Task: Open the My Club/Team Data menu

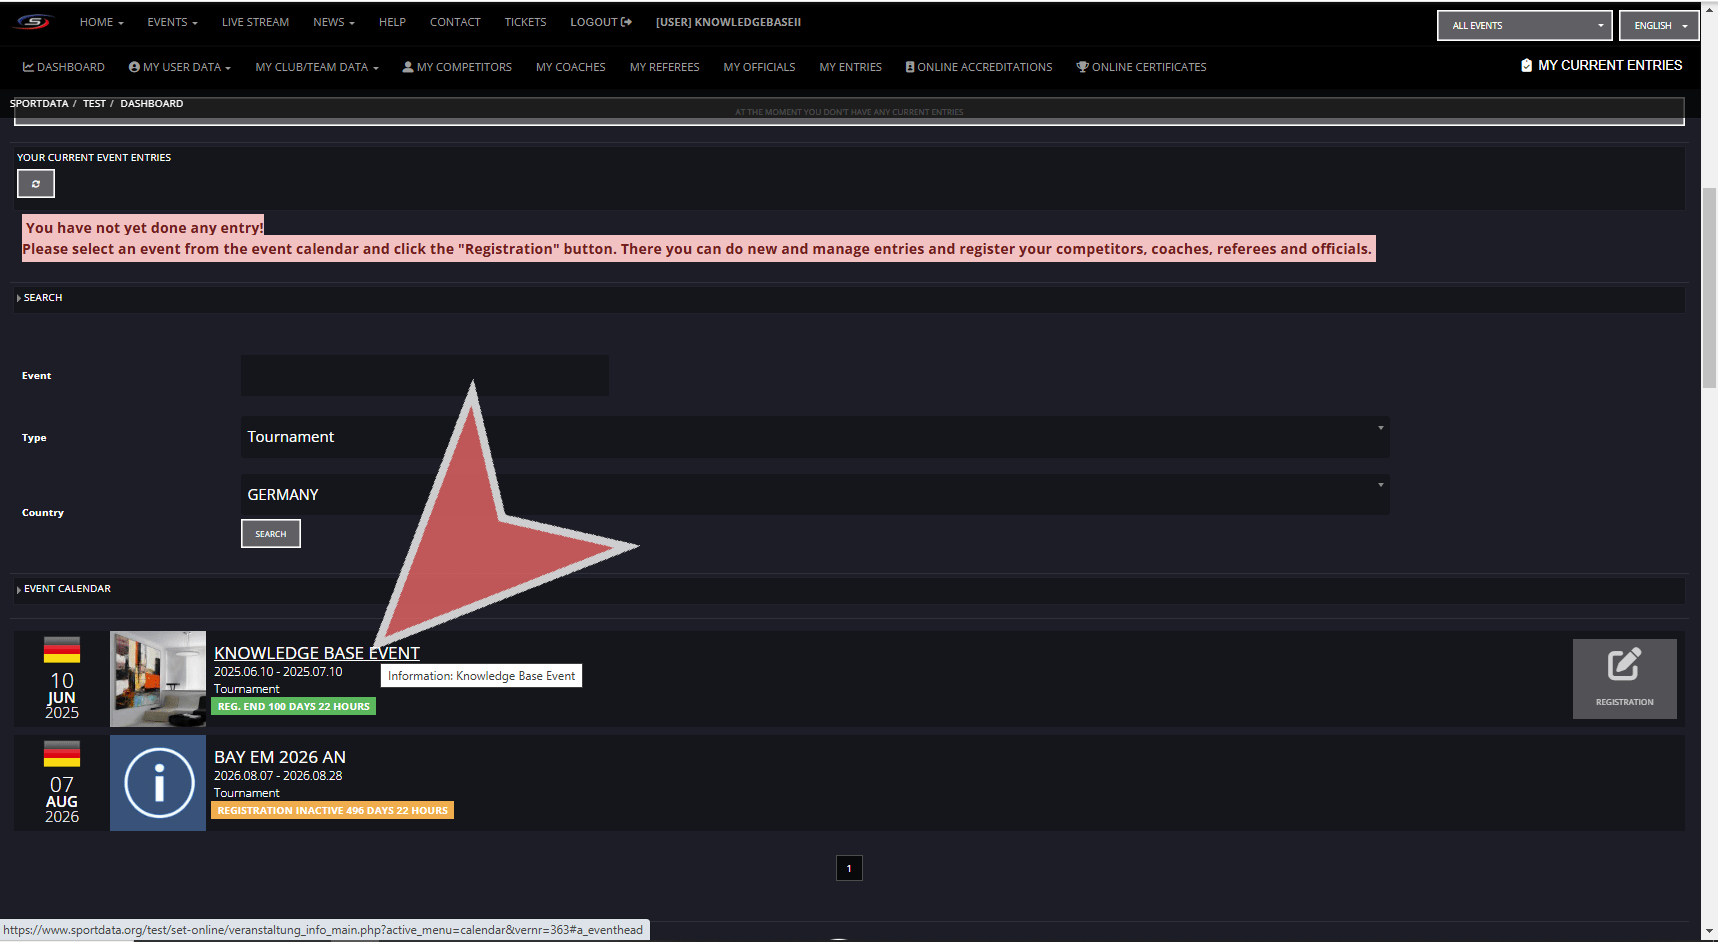Action: pos(316,67)
